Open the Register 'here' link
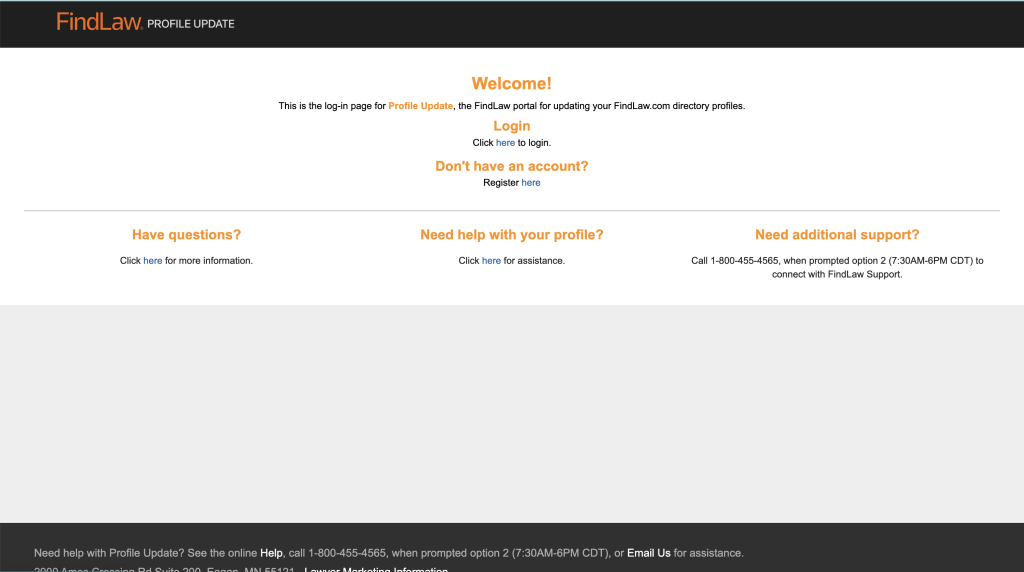1024x572 pixels. click(531, 182)
